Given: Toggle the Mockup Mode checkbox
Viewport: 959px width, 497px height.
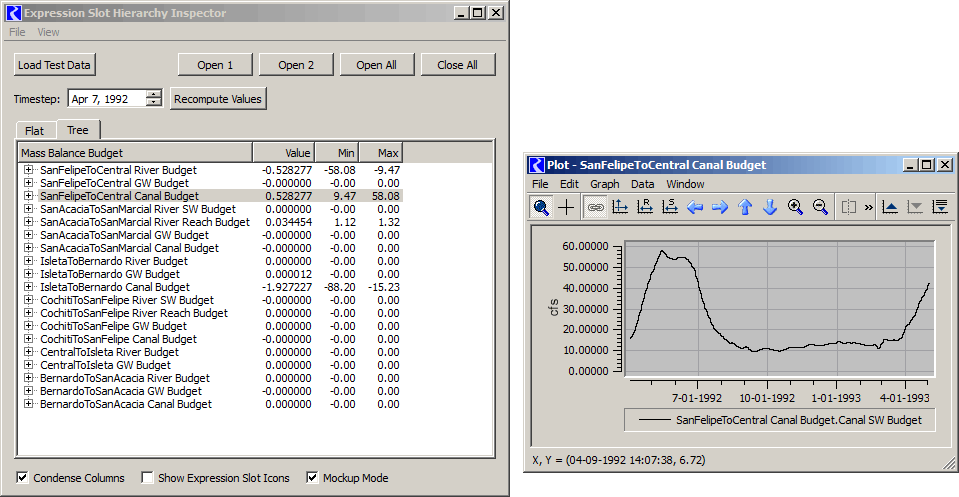Looking at the screenshot, I should [313, 477].
